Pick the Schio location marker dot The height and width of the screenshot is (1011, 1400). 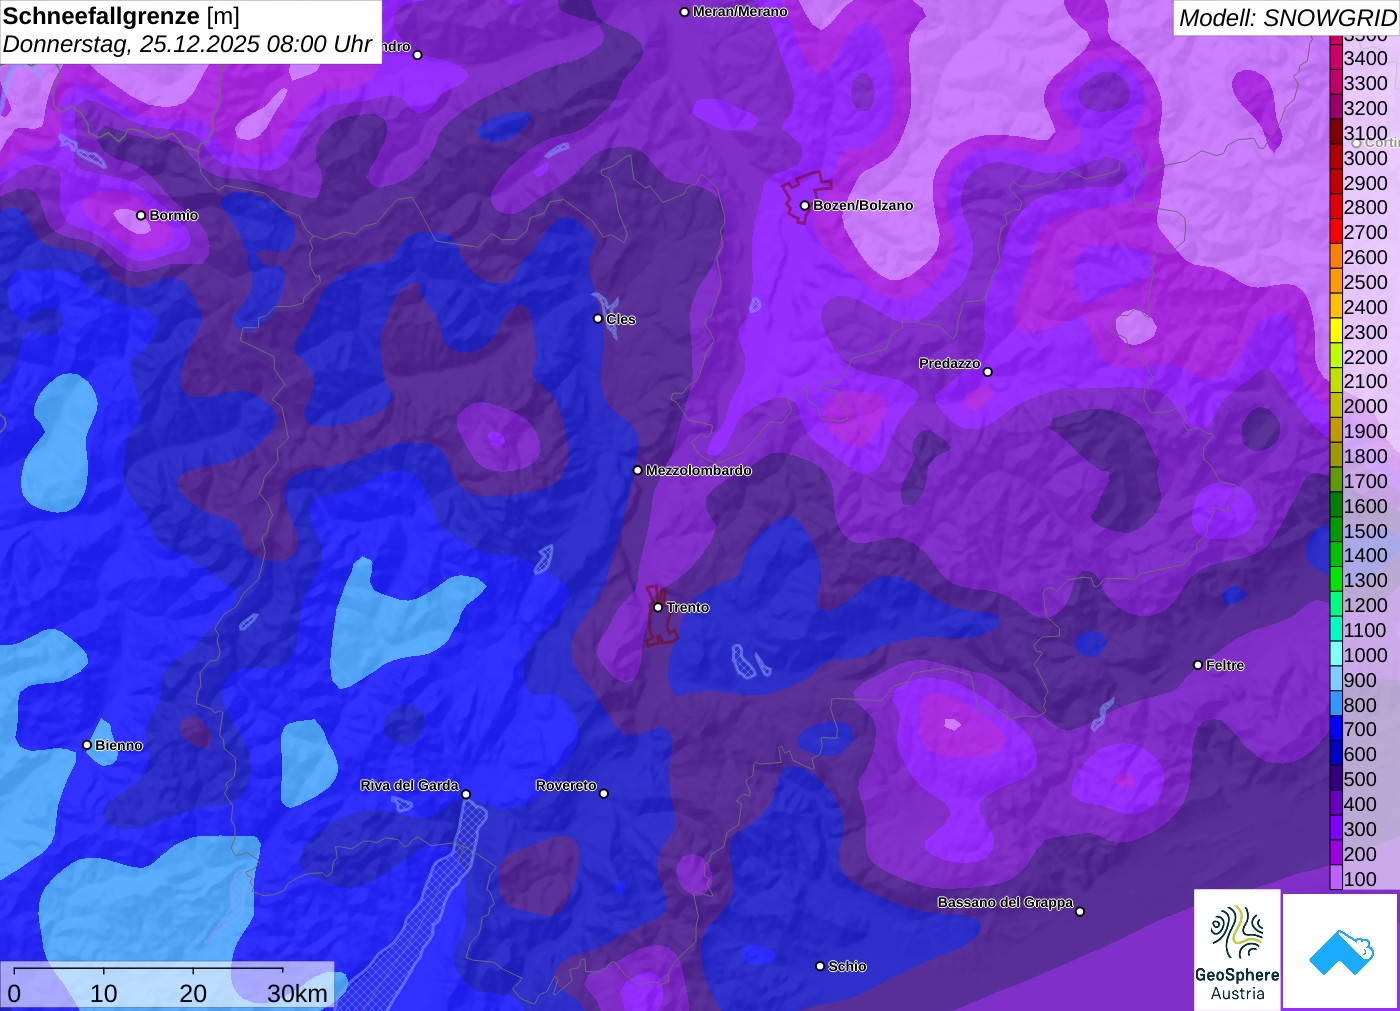820,966
